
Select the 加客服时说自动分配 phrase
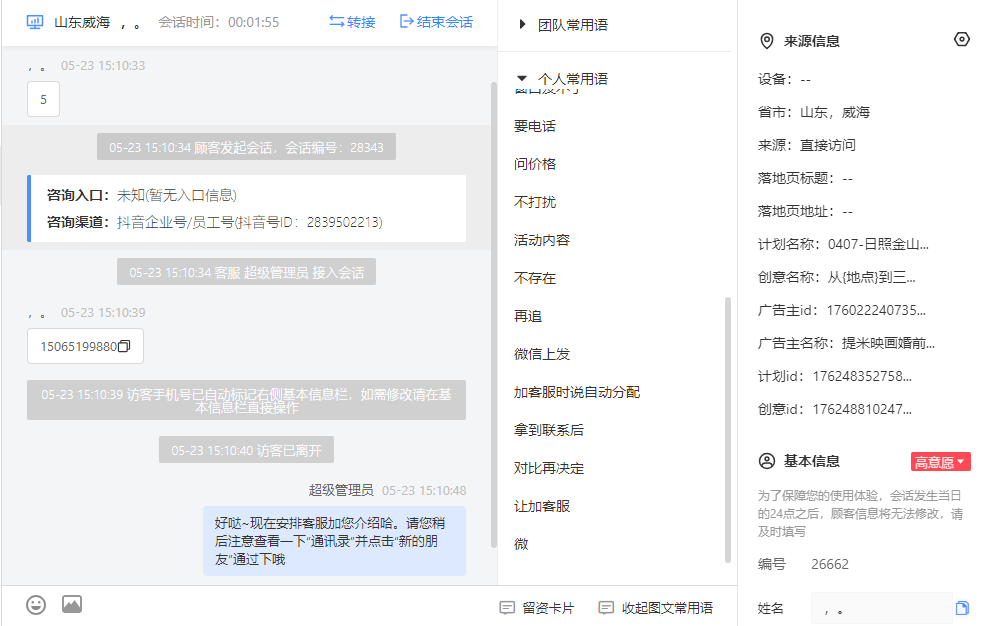[x=576, y=392]
